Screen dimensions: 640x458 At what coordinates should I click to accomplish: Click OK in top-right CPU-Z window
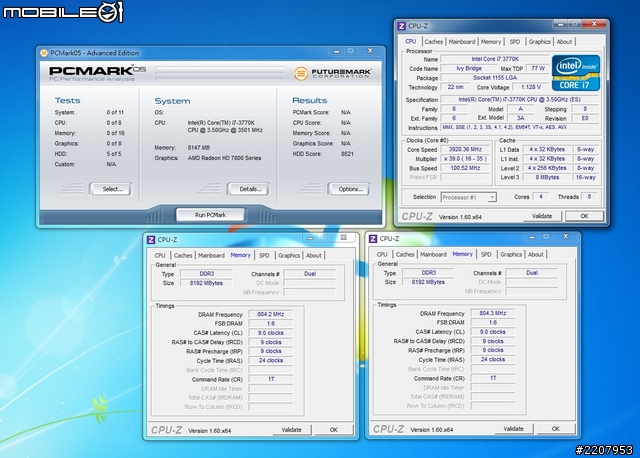[x=584, y=216]
